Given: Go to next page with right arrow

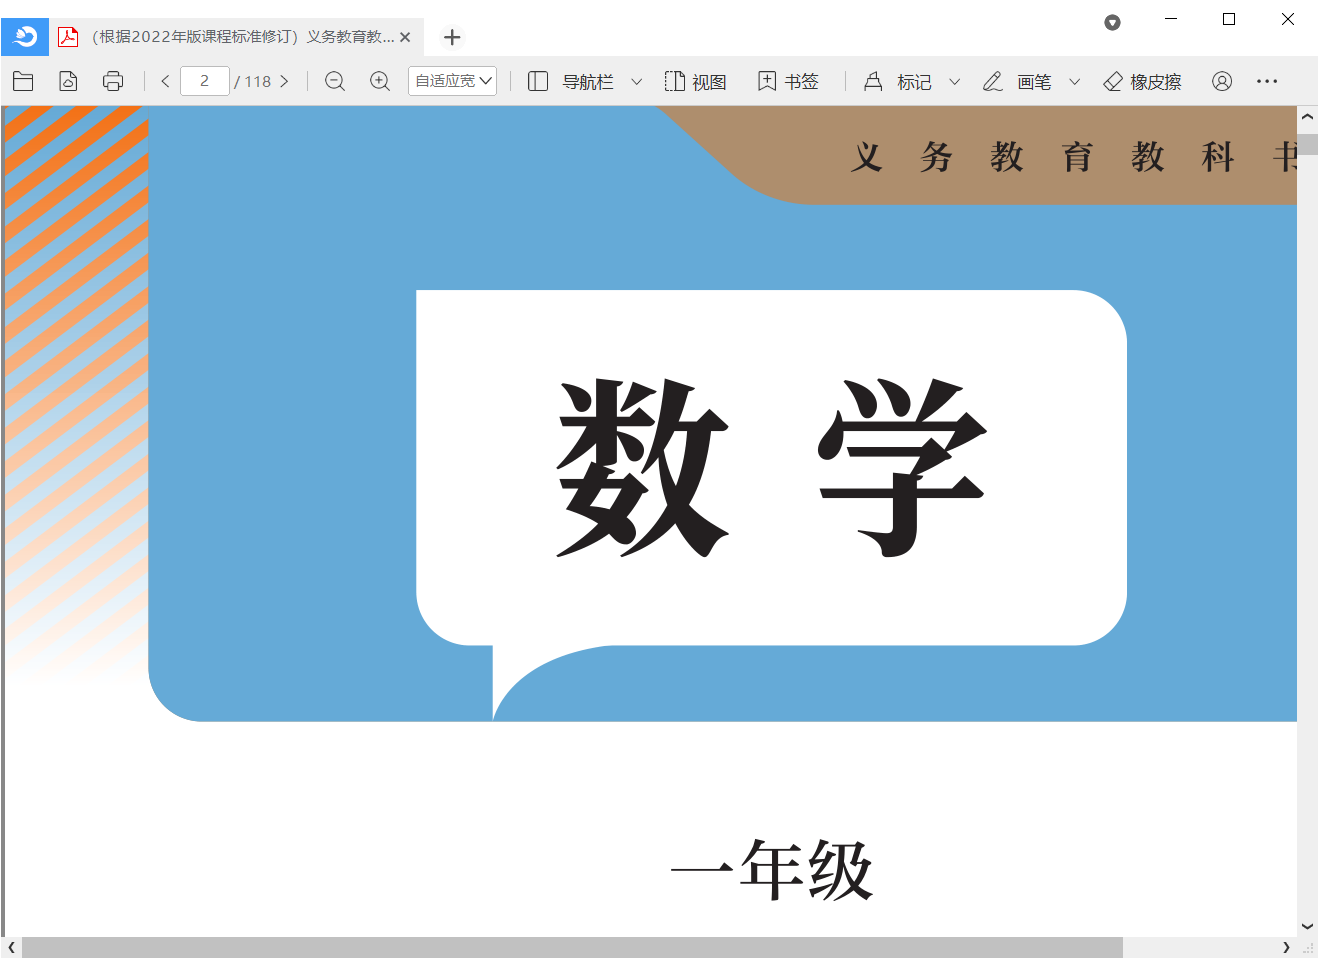Looking at the screenshot, I should (x=286, y=81).
